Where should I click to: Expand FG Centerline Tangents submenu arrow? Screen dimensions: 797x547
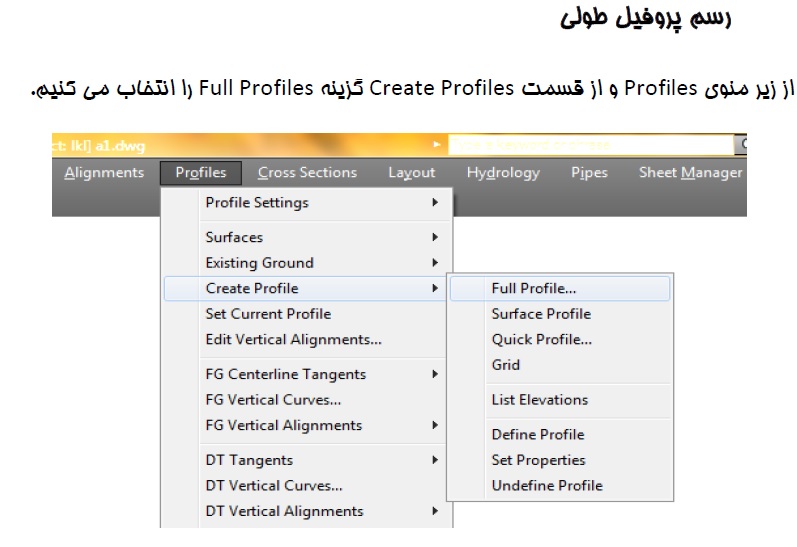tap(435, 374)
